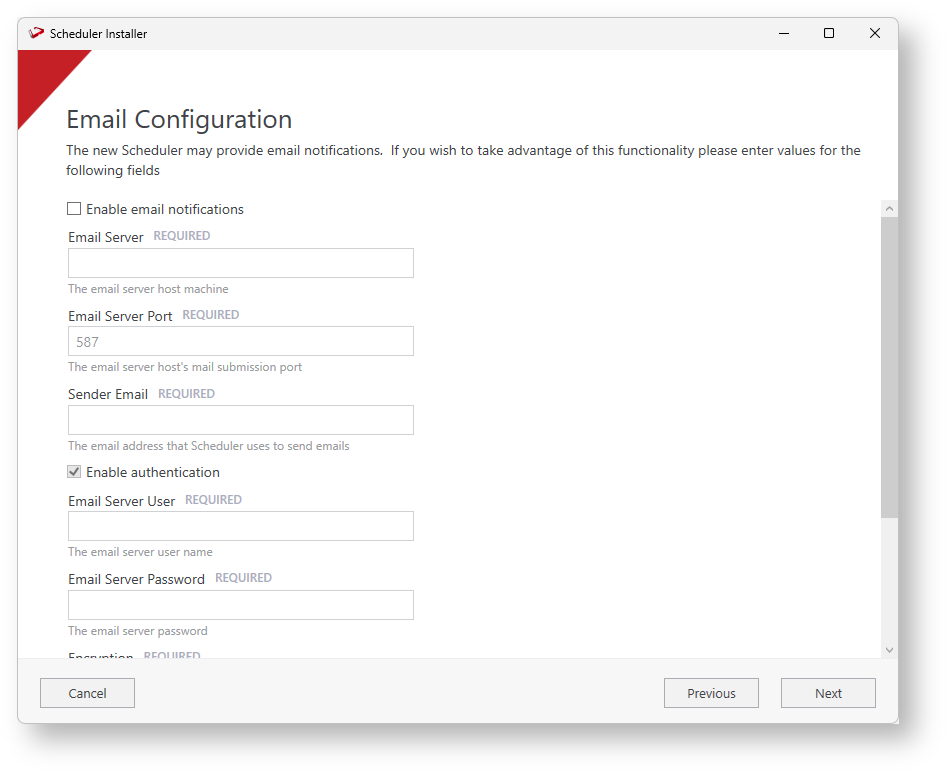This screenshot has height=772, width=947.
Task: Focus the Email Server Port field
Action: (240, 341)
